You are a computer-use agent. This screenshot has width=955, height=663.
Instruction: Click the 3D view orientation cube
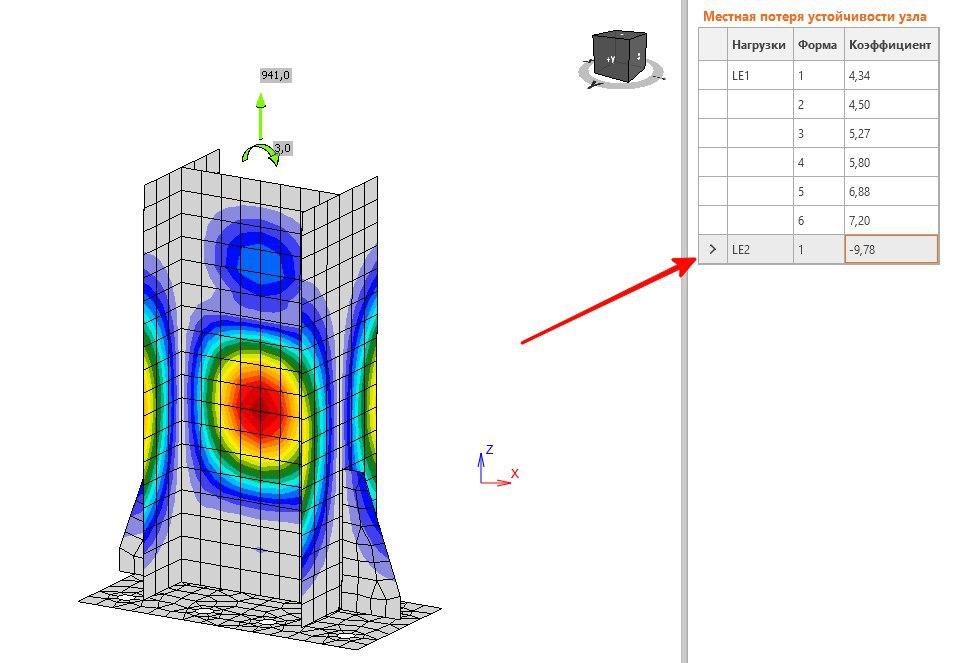point(619,56)
